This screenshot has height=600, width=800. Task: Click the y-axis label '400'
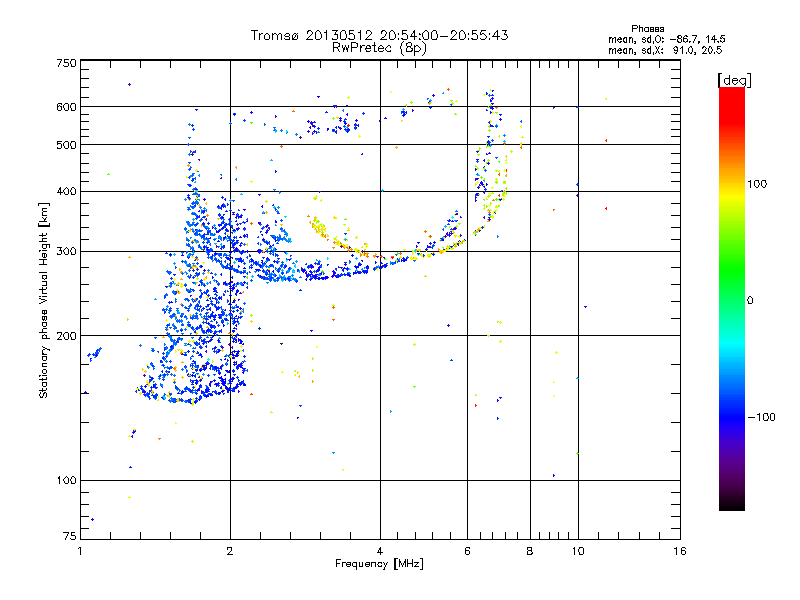click(66, 192)
